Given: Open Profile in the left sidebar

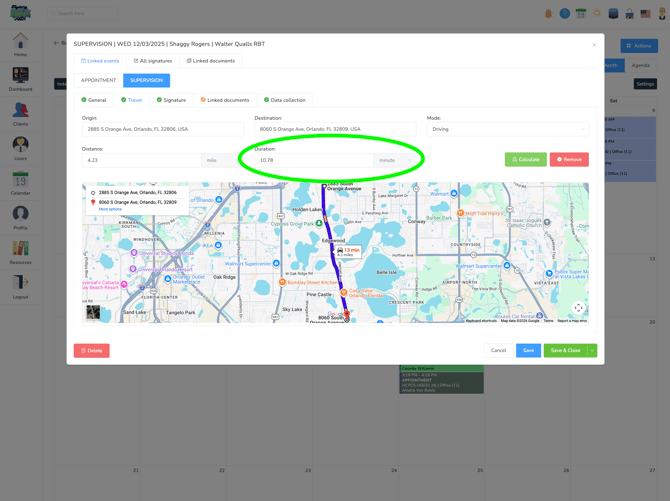Looking at the screenshot, I should 20,218.
